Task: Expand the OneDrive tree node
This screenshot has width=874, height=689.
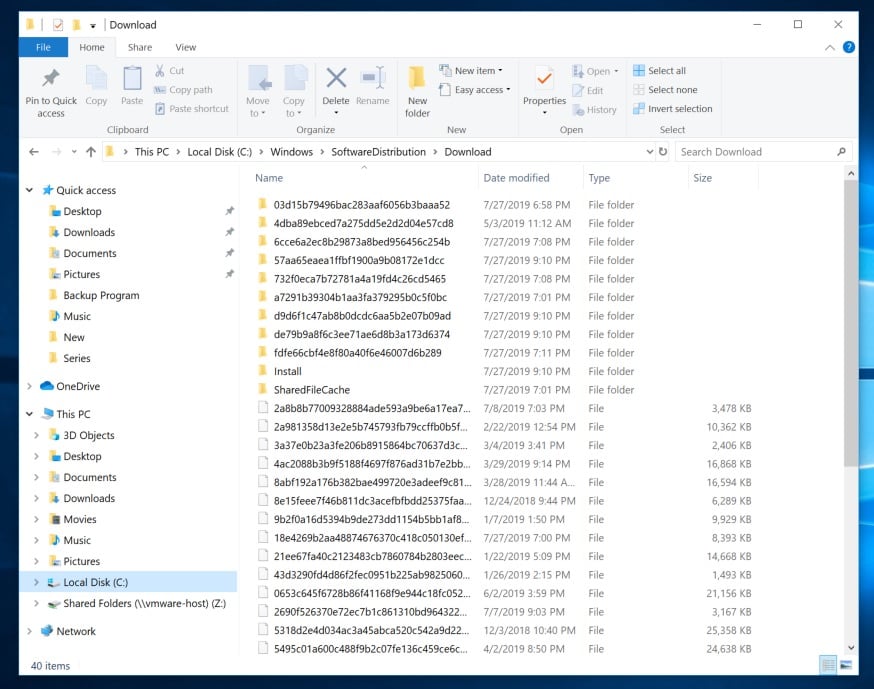Action: 30,386
